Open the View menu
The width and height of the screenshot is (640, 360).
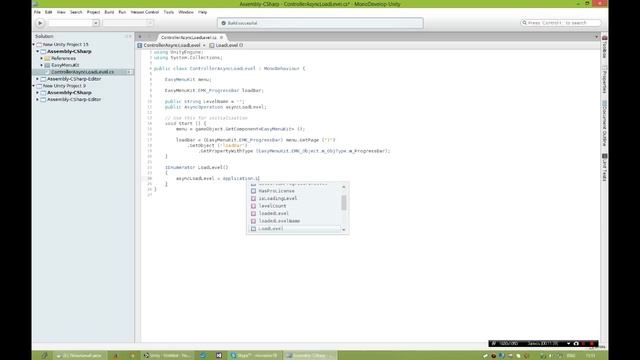(x=61, y=12)
